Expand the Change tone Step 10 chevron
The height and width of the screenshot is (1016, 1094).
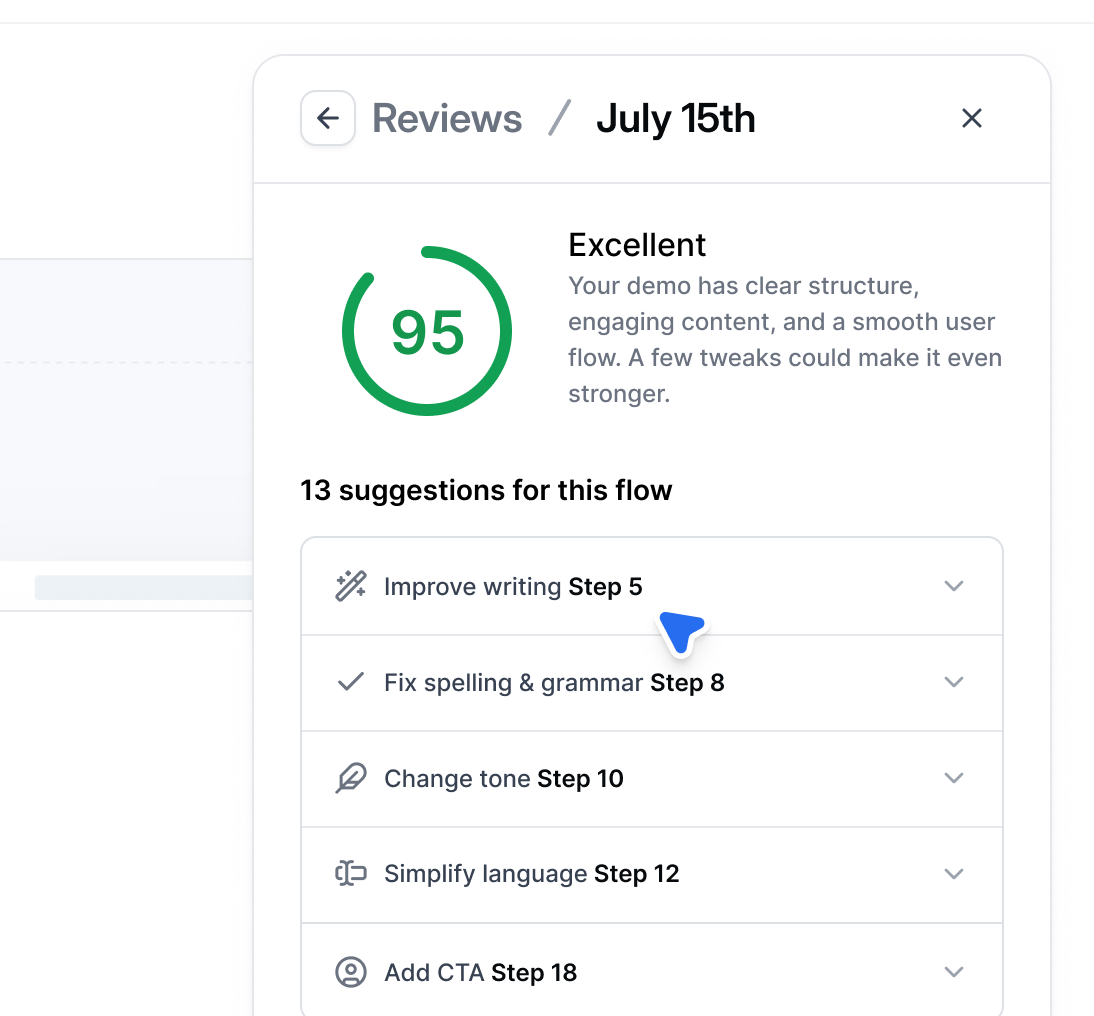pyautogui.click(x=954, y=778)
